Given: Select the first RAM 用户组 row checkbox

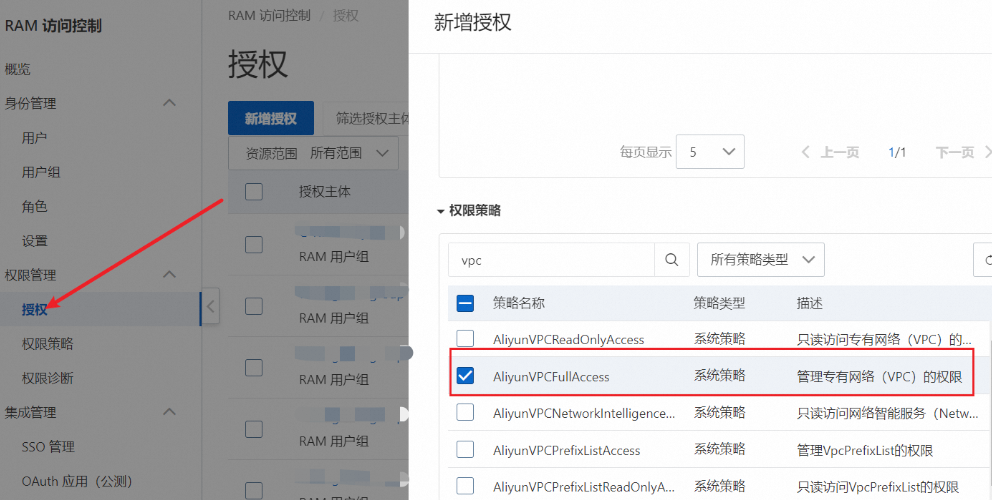Looking at the screenshot, I should pyautogui.click(x=254, y=244).
